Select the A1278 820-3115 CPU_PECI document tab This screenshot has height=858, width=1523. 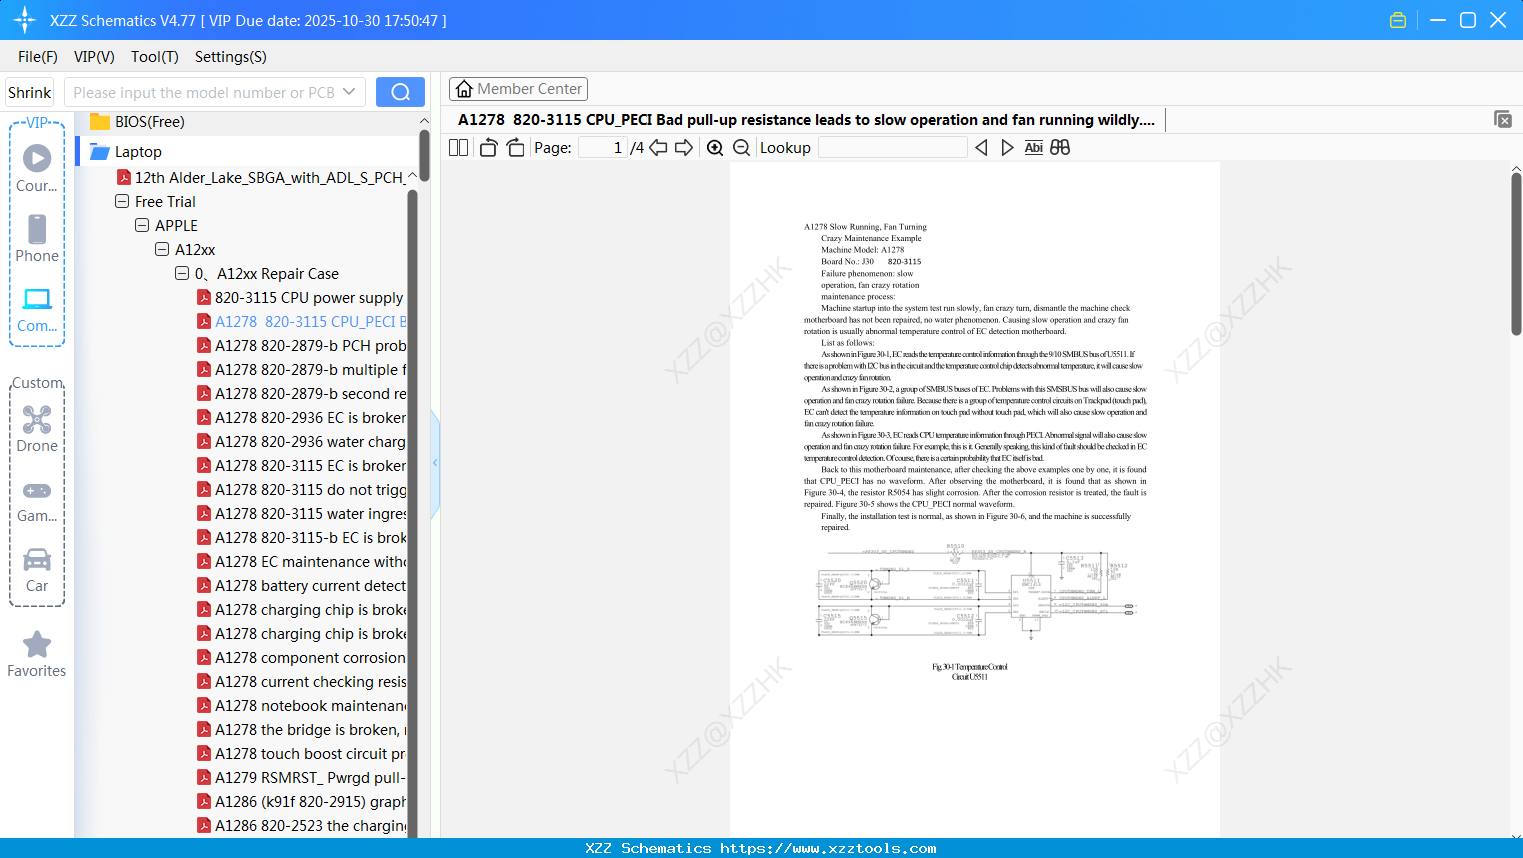pyautogui.click(x=806, y=120)
